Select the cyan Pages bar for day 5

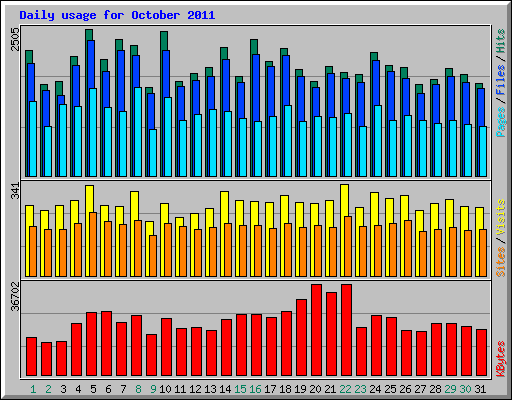[x=93, y=132]
